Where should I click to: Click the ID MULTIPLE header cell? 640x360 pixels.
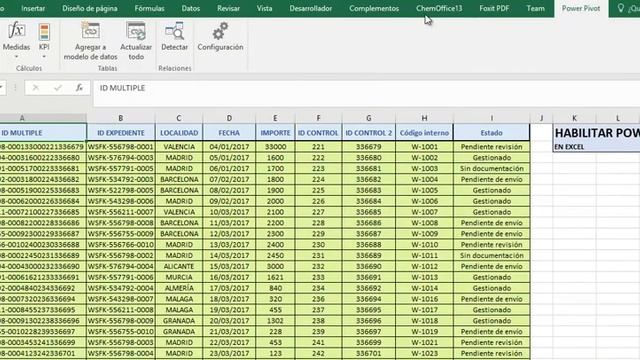tap(43, 133)
